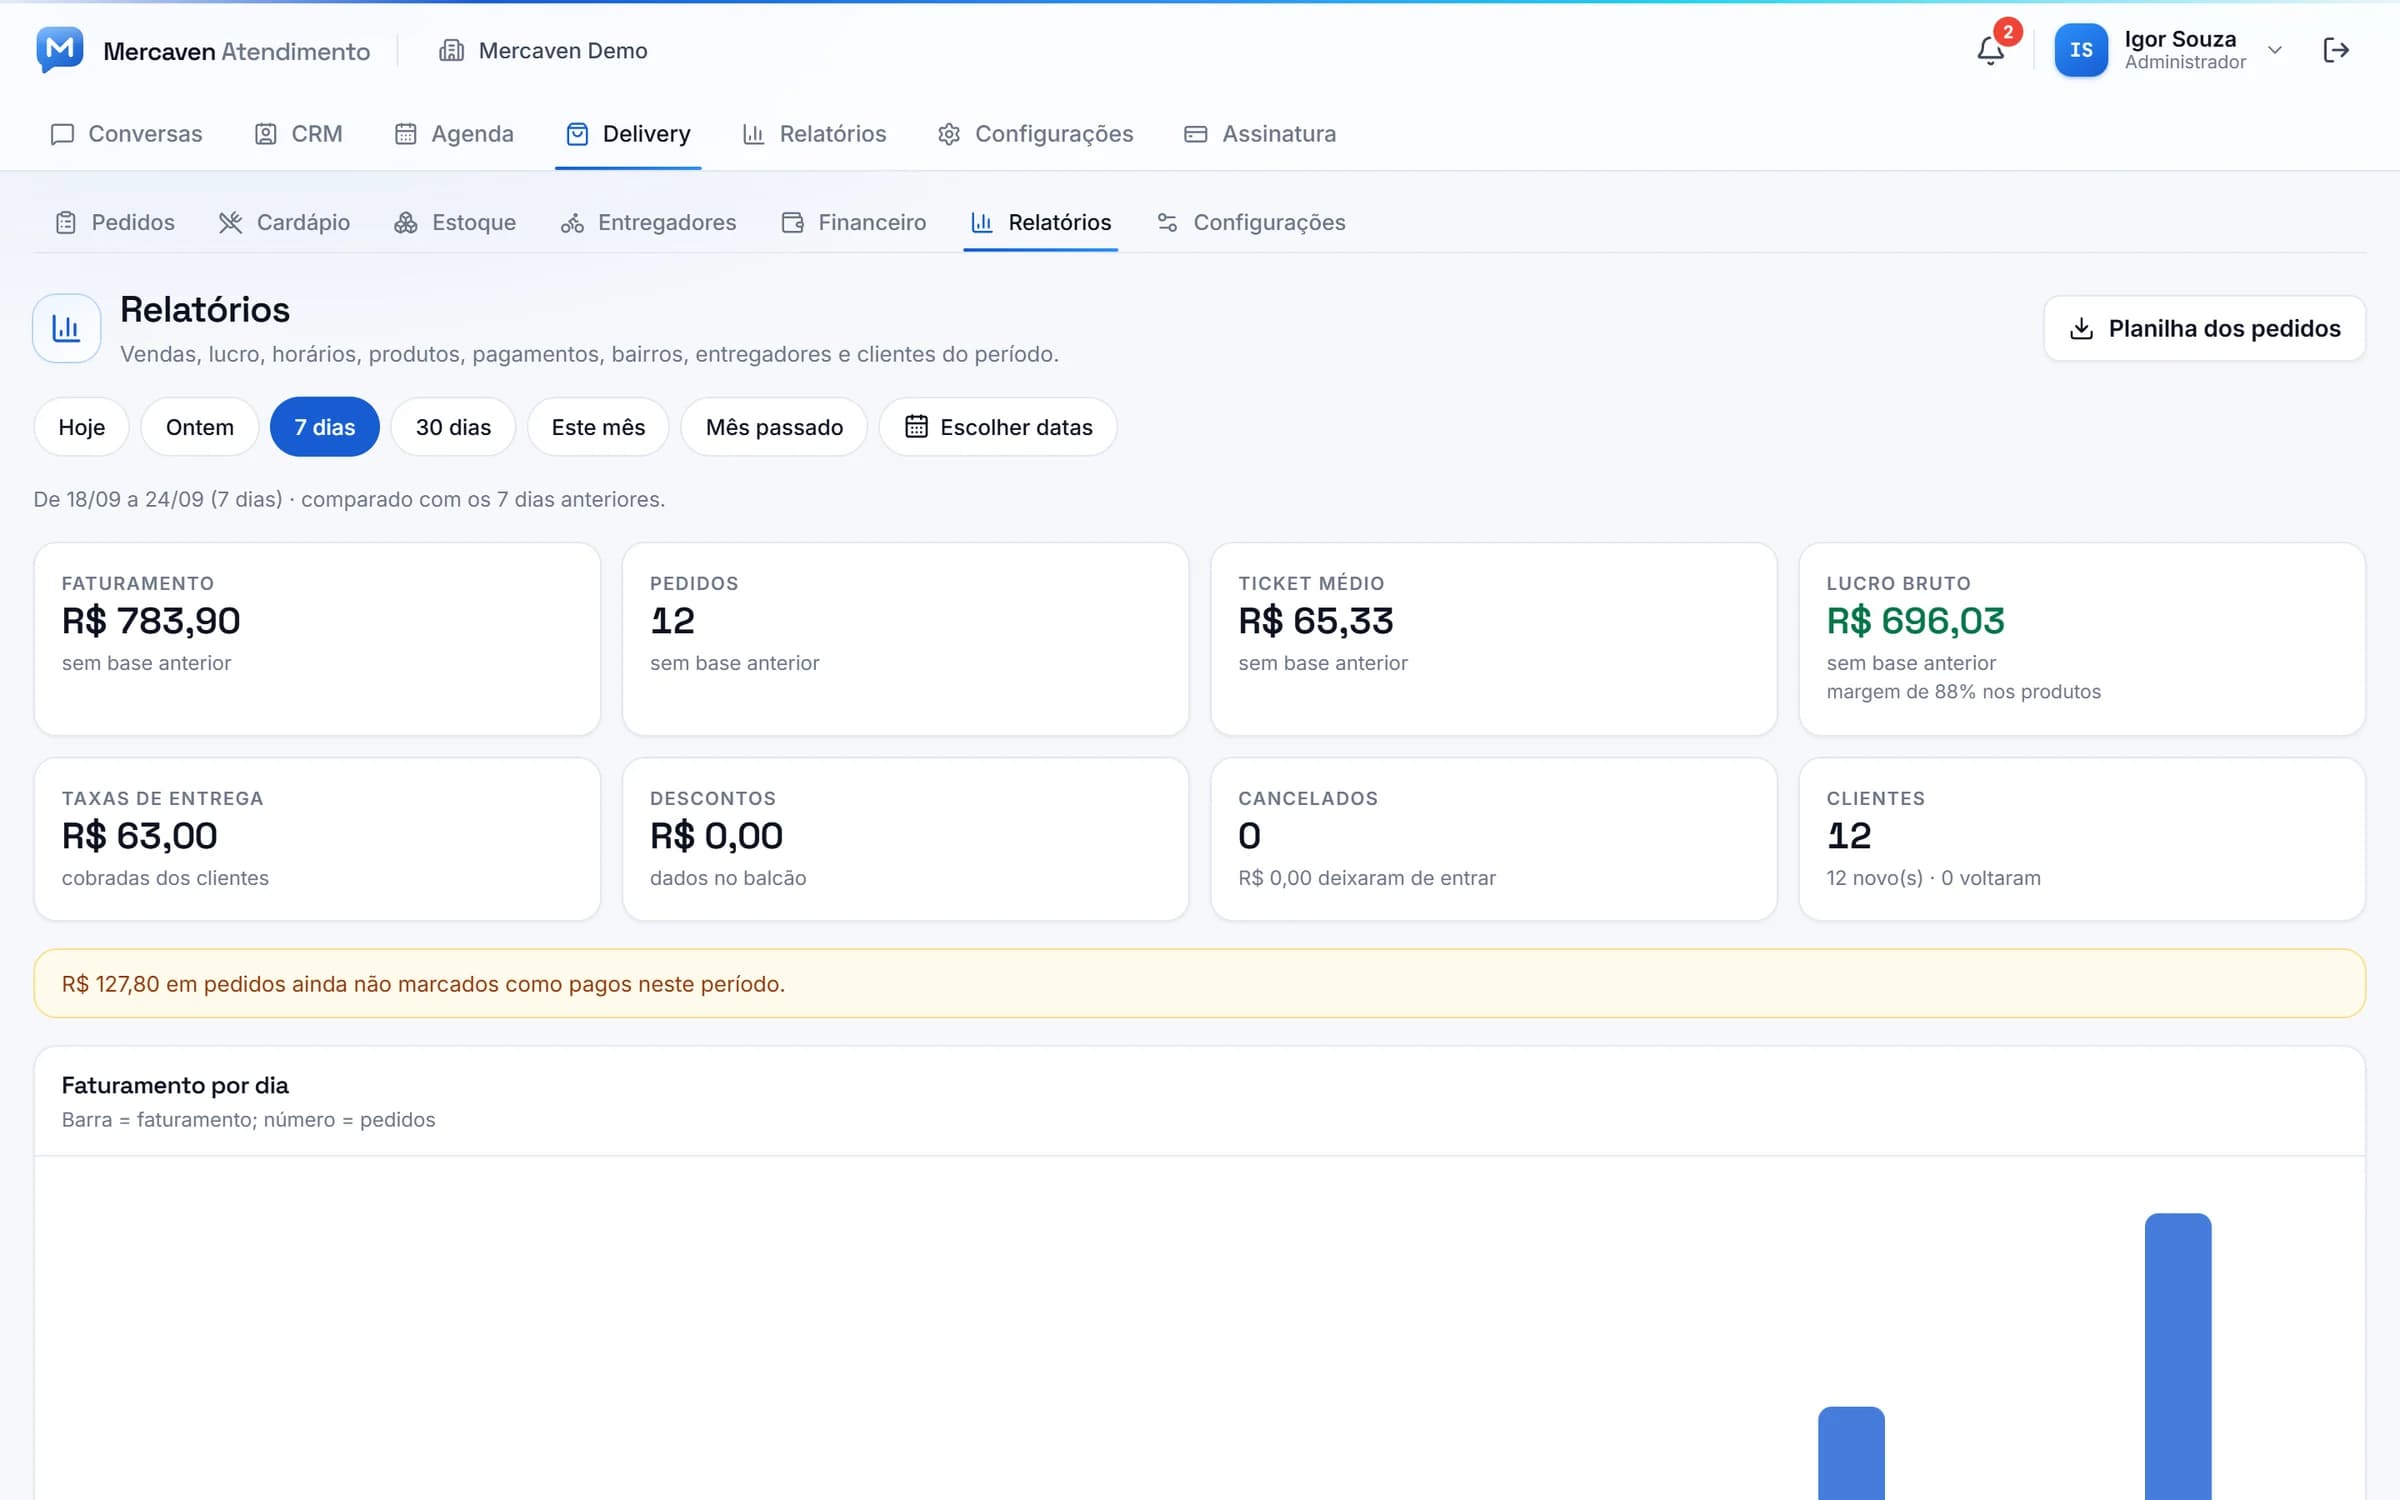This screenshot has height=1500, width=2400.
Task: Click the Relatórios header chart icon
Action: pyautogui.click(x=66, y=328)
